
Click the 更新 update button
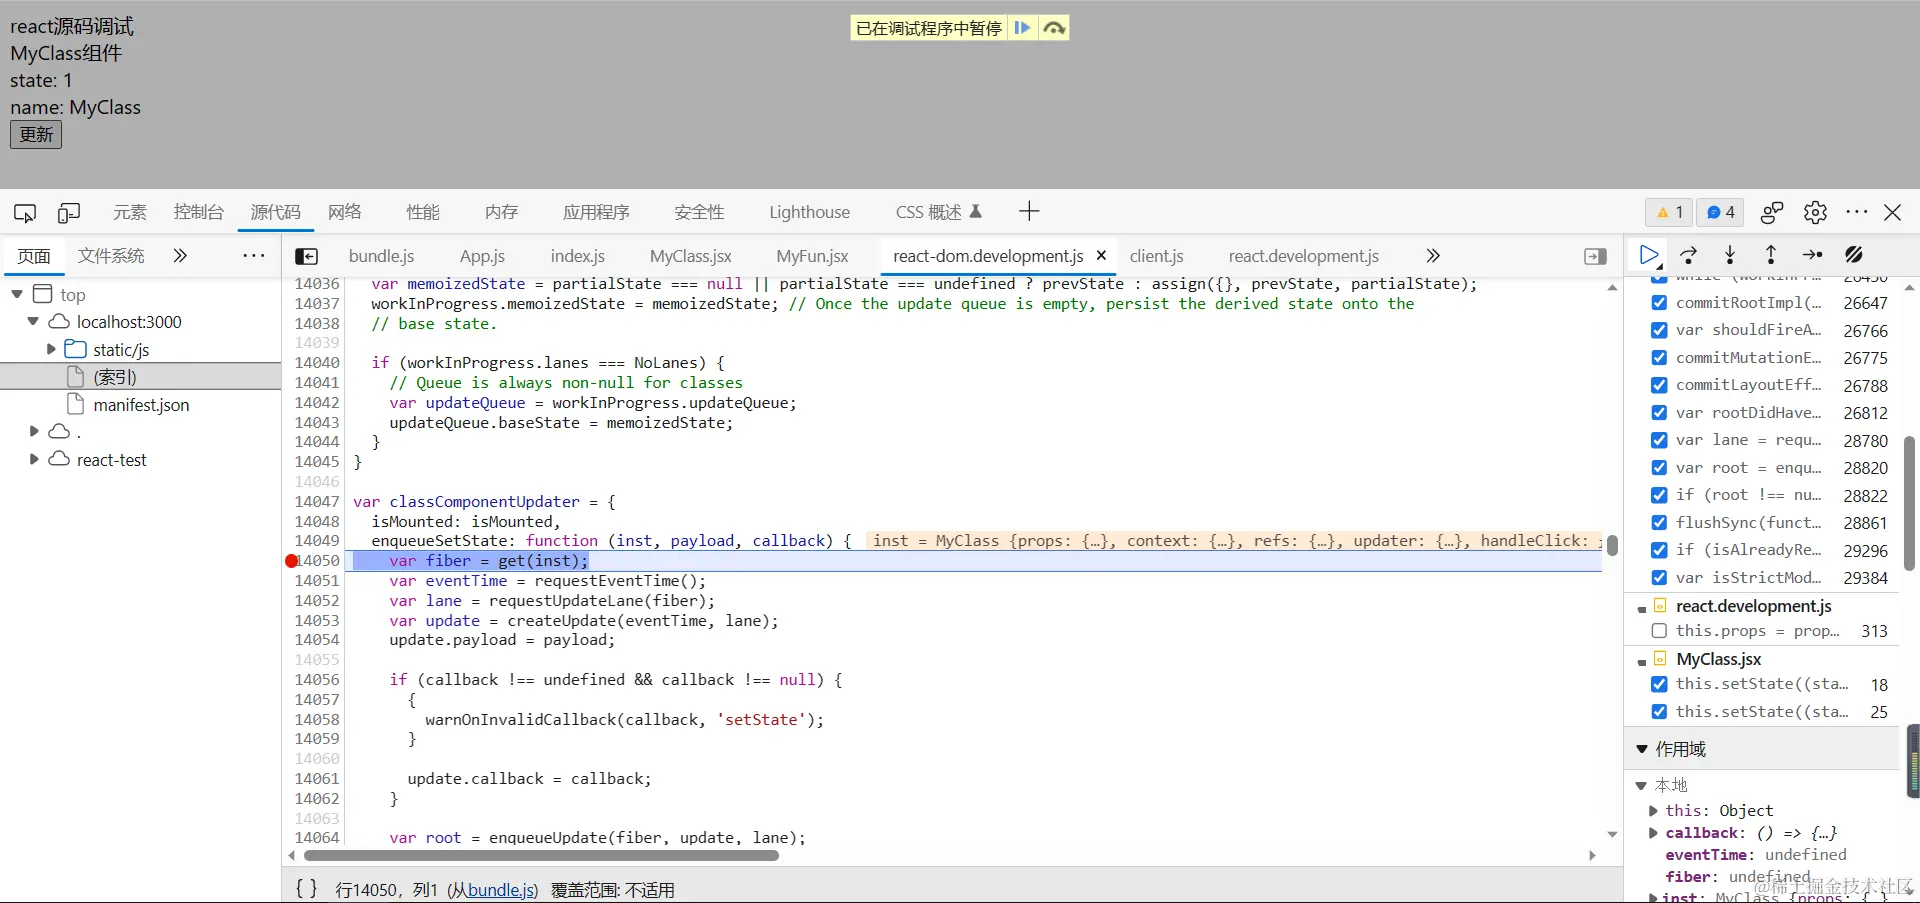tap(36, 135)
